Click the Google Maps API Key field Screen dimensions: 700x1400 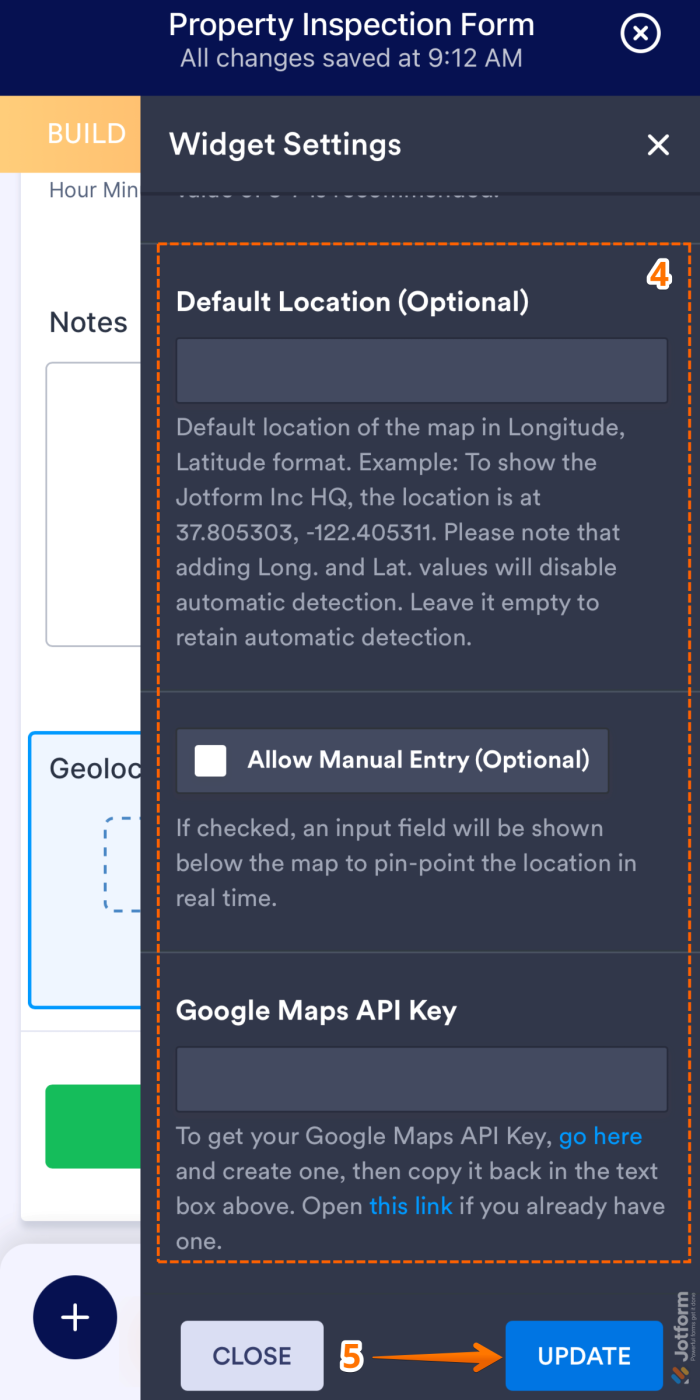point(420,1078)
